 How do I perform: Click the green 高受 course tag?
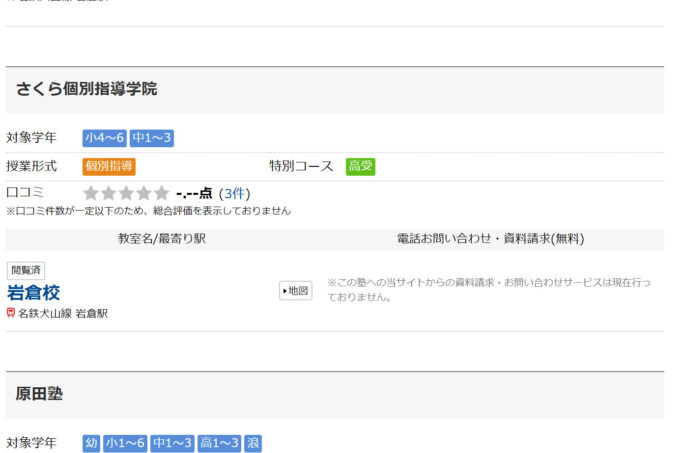click(x=360, y=166)
